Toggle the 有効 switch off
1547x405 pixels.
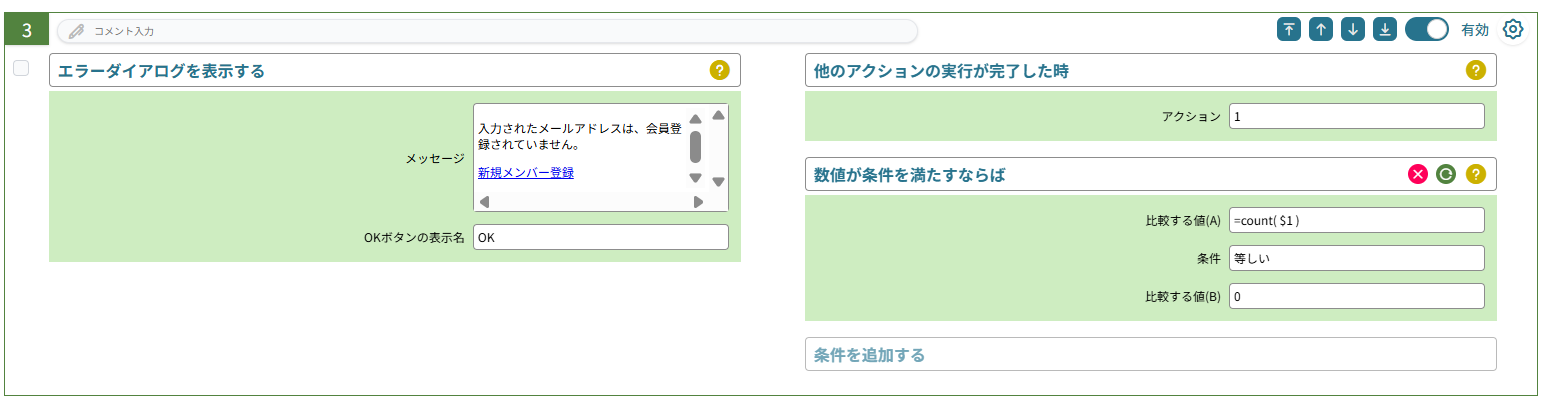1427,29
